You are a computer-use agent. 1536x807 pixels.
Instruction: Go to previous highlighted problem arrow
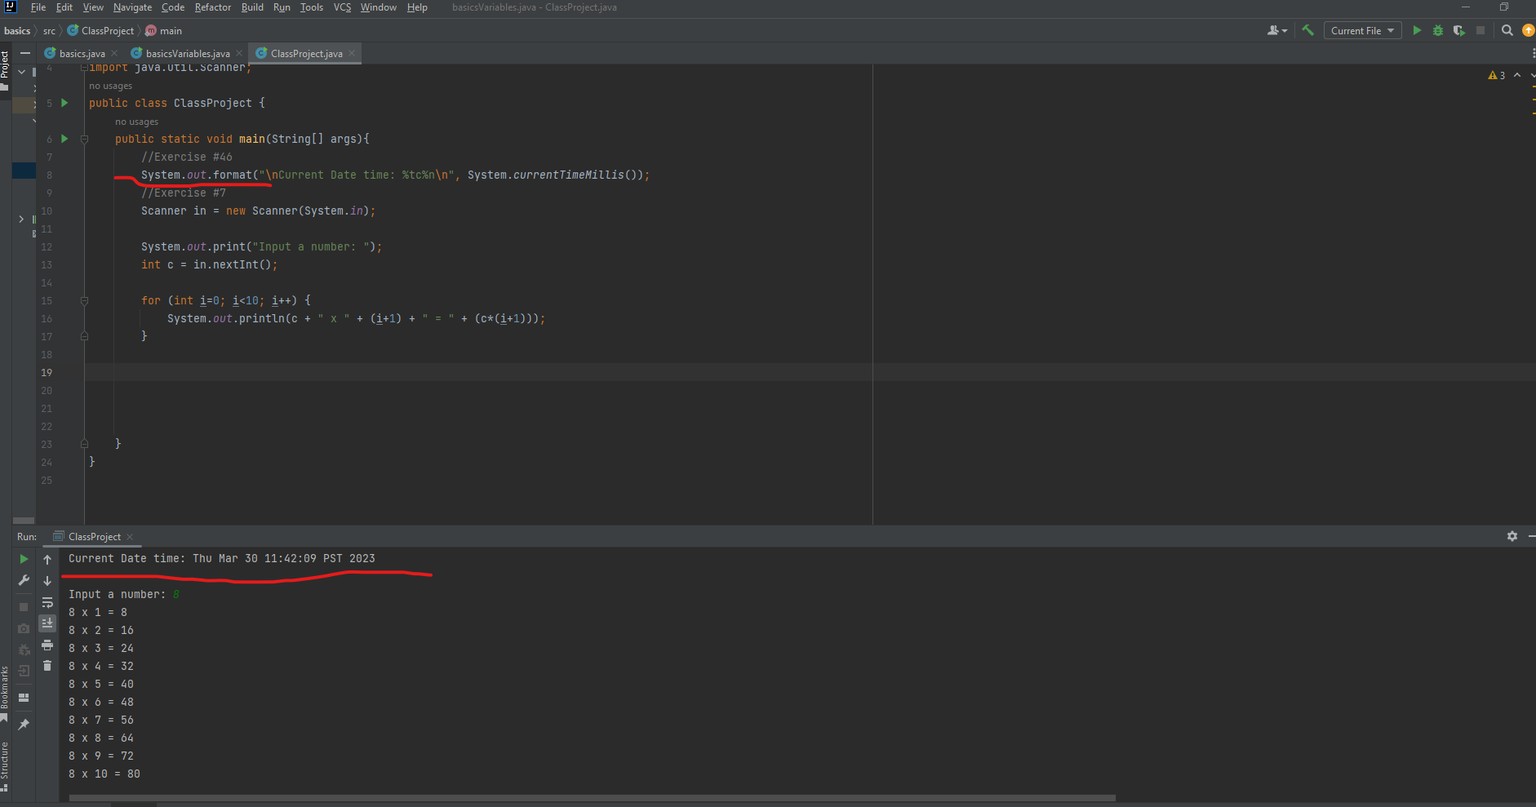click(x=1517, y=75)
